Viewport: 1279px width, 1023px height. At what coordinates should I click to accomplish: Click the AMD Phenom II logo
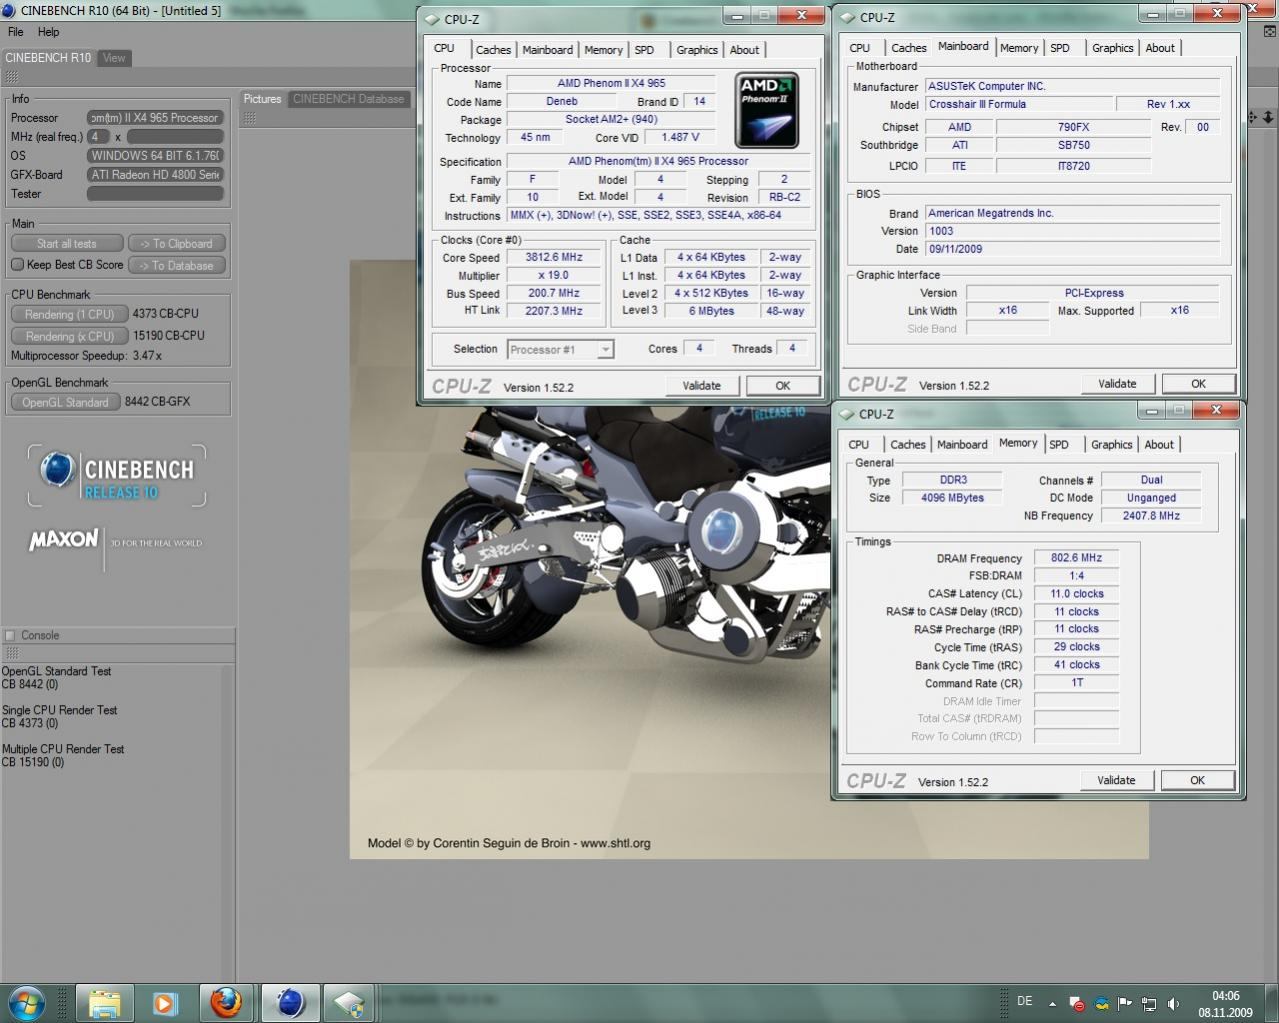click(766, 110)
